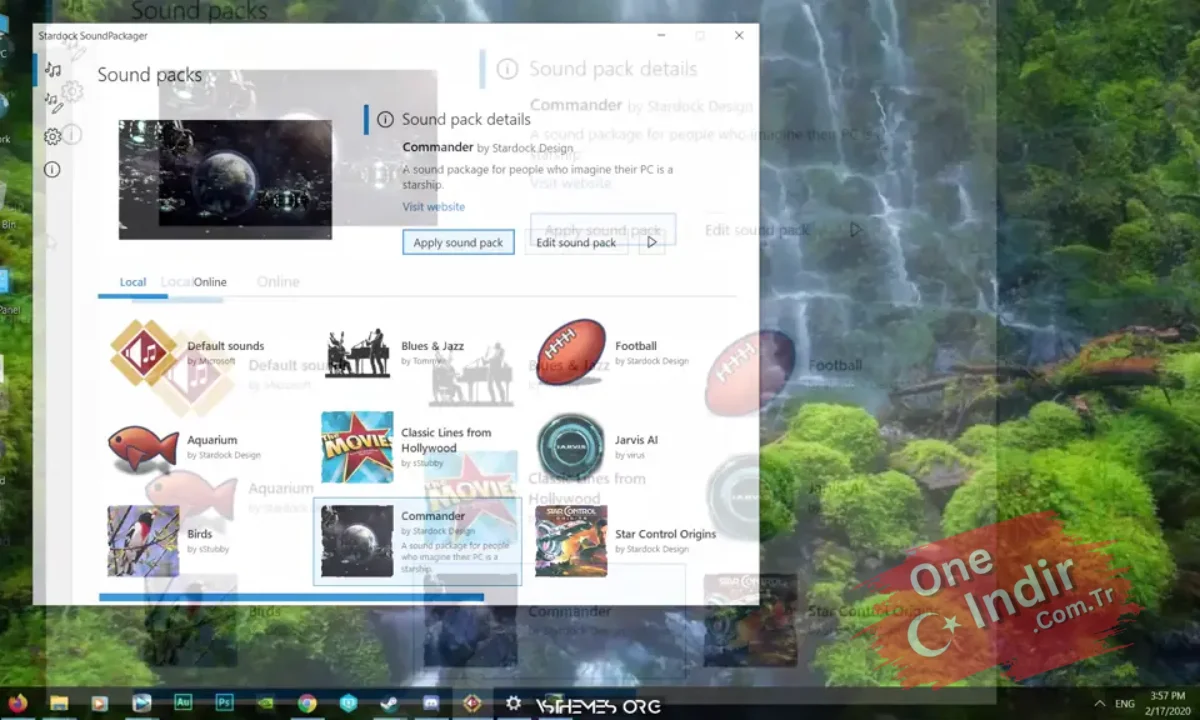This screenshot has height=720, width=1200.
Task: Select the Birds pack icon
Action: [143, 541]
